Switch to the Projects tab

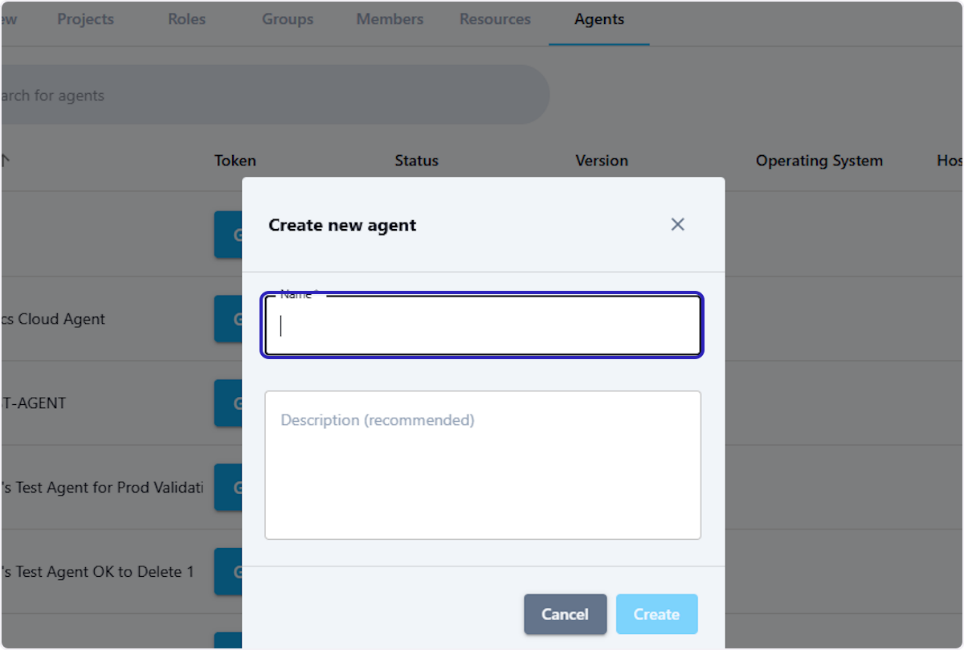(x=85, y=19)
